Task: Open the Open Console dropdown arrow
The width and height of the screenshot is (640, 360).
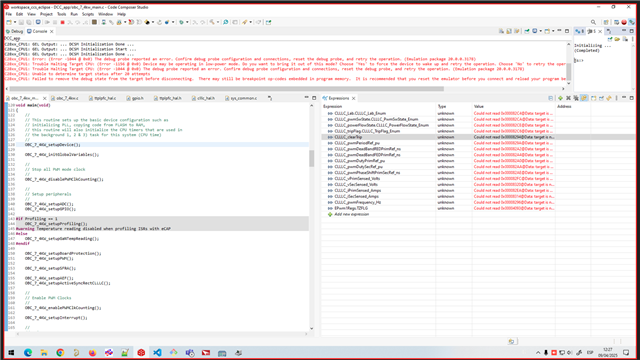Action: click(553, 31)
